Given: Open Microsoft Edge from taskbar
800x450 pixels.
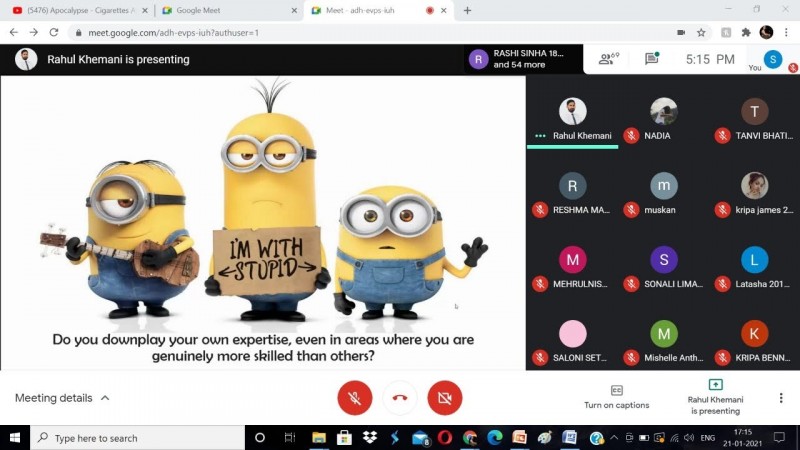Looking at the screenshot, I should pos(494,438).
